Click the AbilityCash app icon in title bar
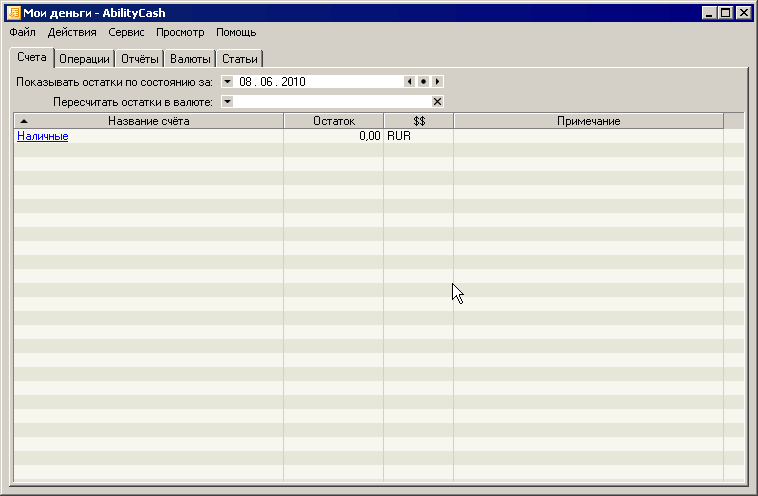 pyautogui.click(x=13, y=13)
